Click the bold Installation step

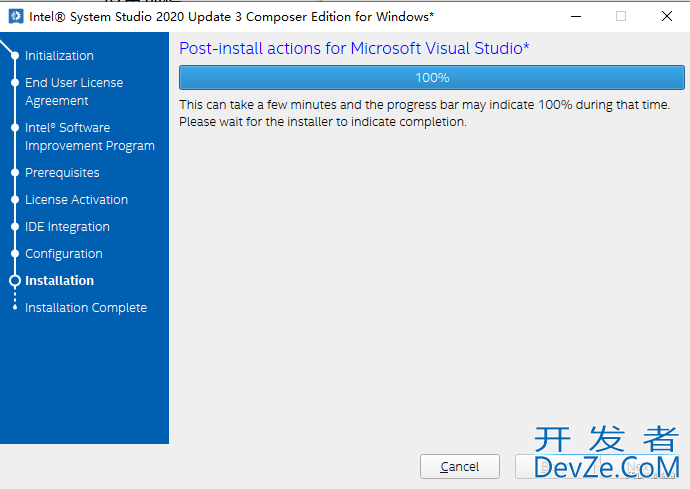(59, 281)
